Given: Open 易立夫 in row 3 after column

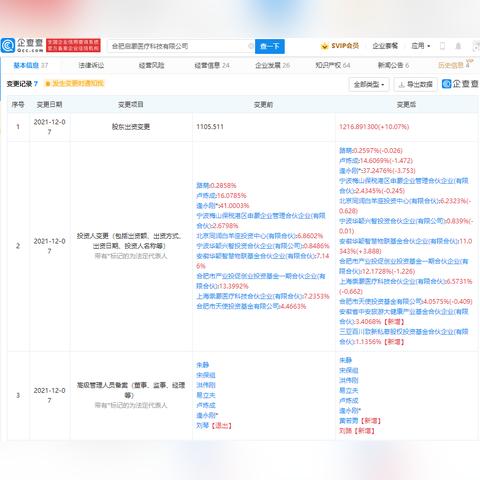Looking at the screenshot, I should [x=349, y=390].
